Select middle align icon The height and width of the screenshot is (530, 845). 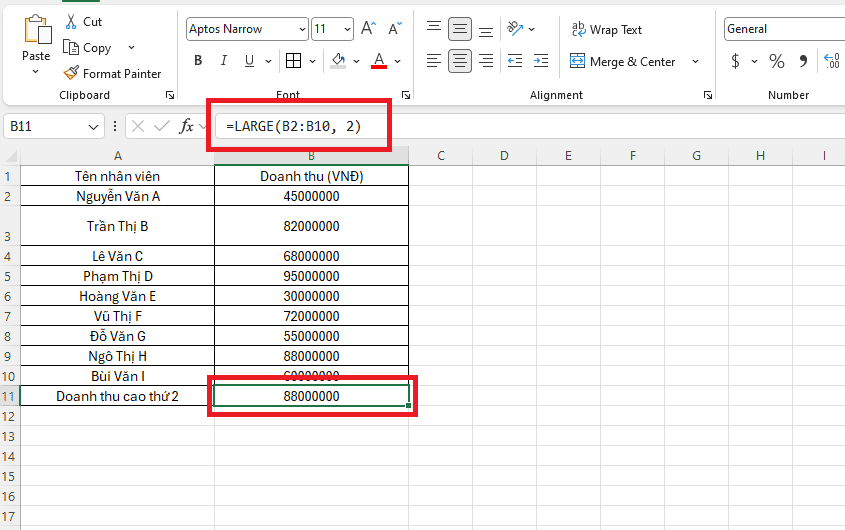[460, 29]
